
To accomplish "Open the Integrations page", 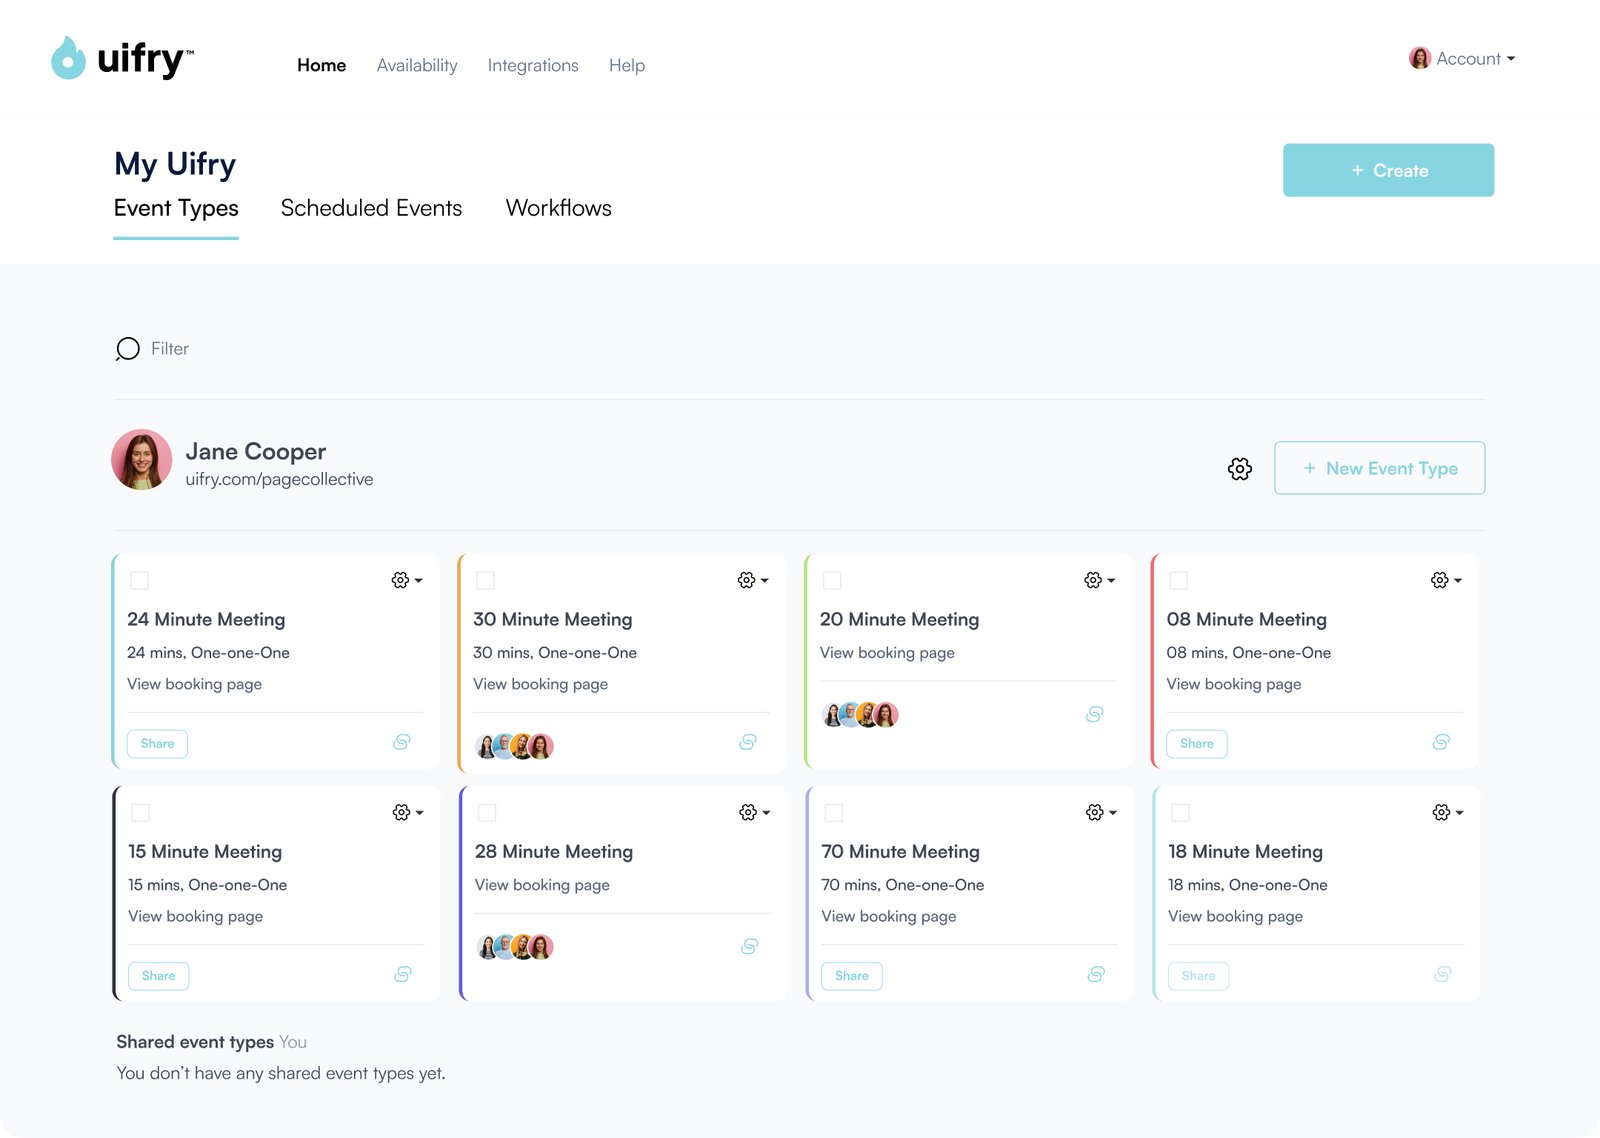I will (x=533, y=65).
